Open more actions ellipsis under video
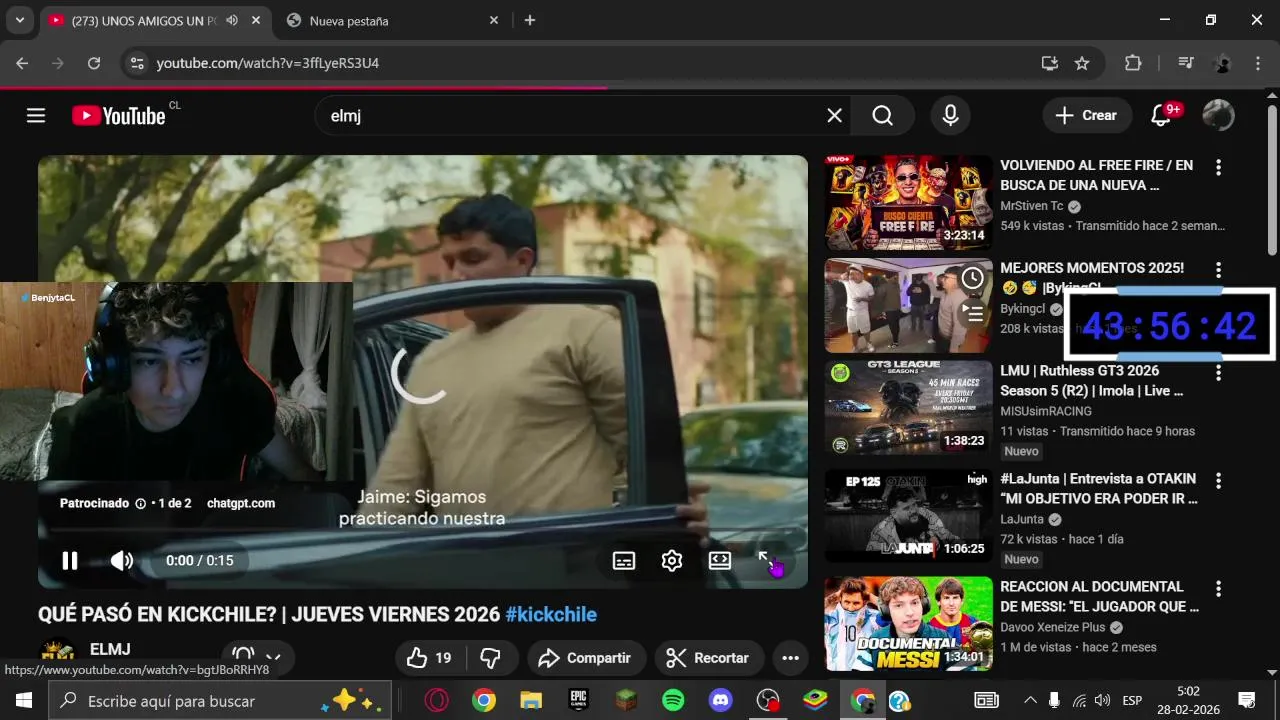This screenshot has width=1280, height=720. click(790, 658)
